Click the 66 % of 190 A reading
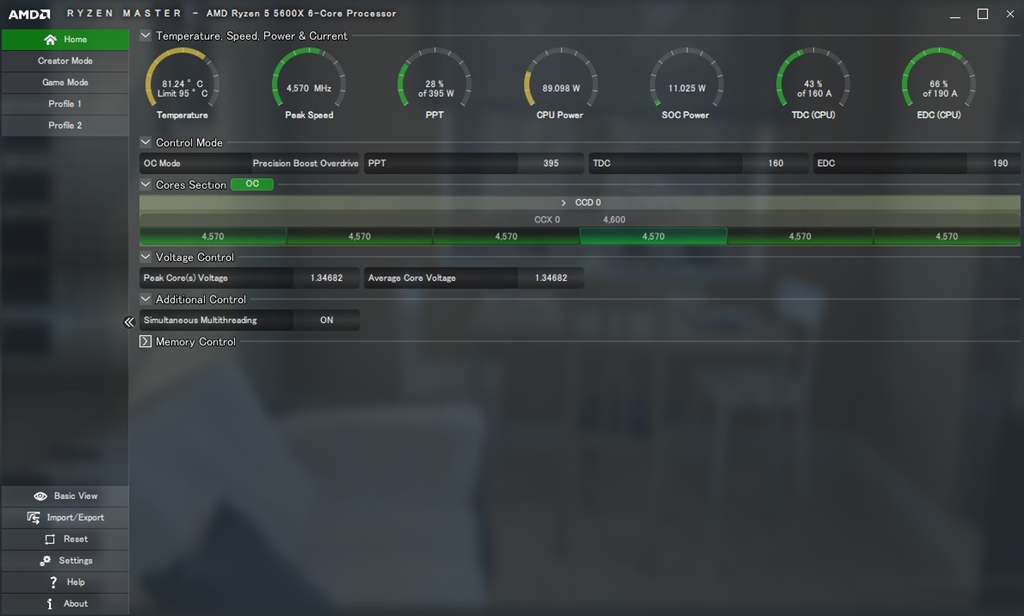1024x616 pixels. (940, 89)
